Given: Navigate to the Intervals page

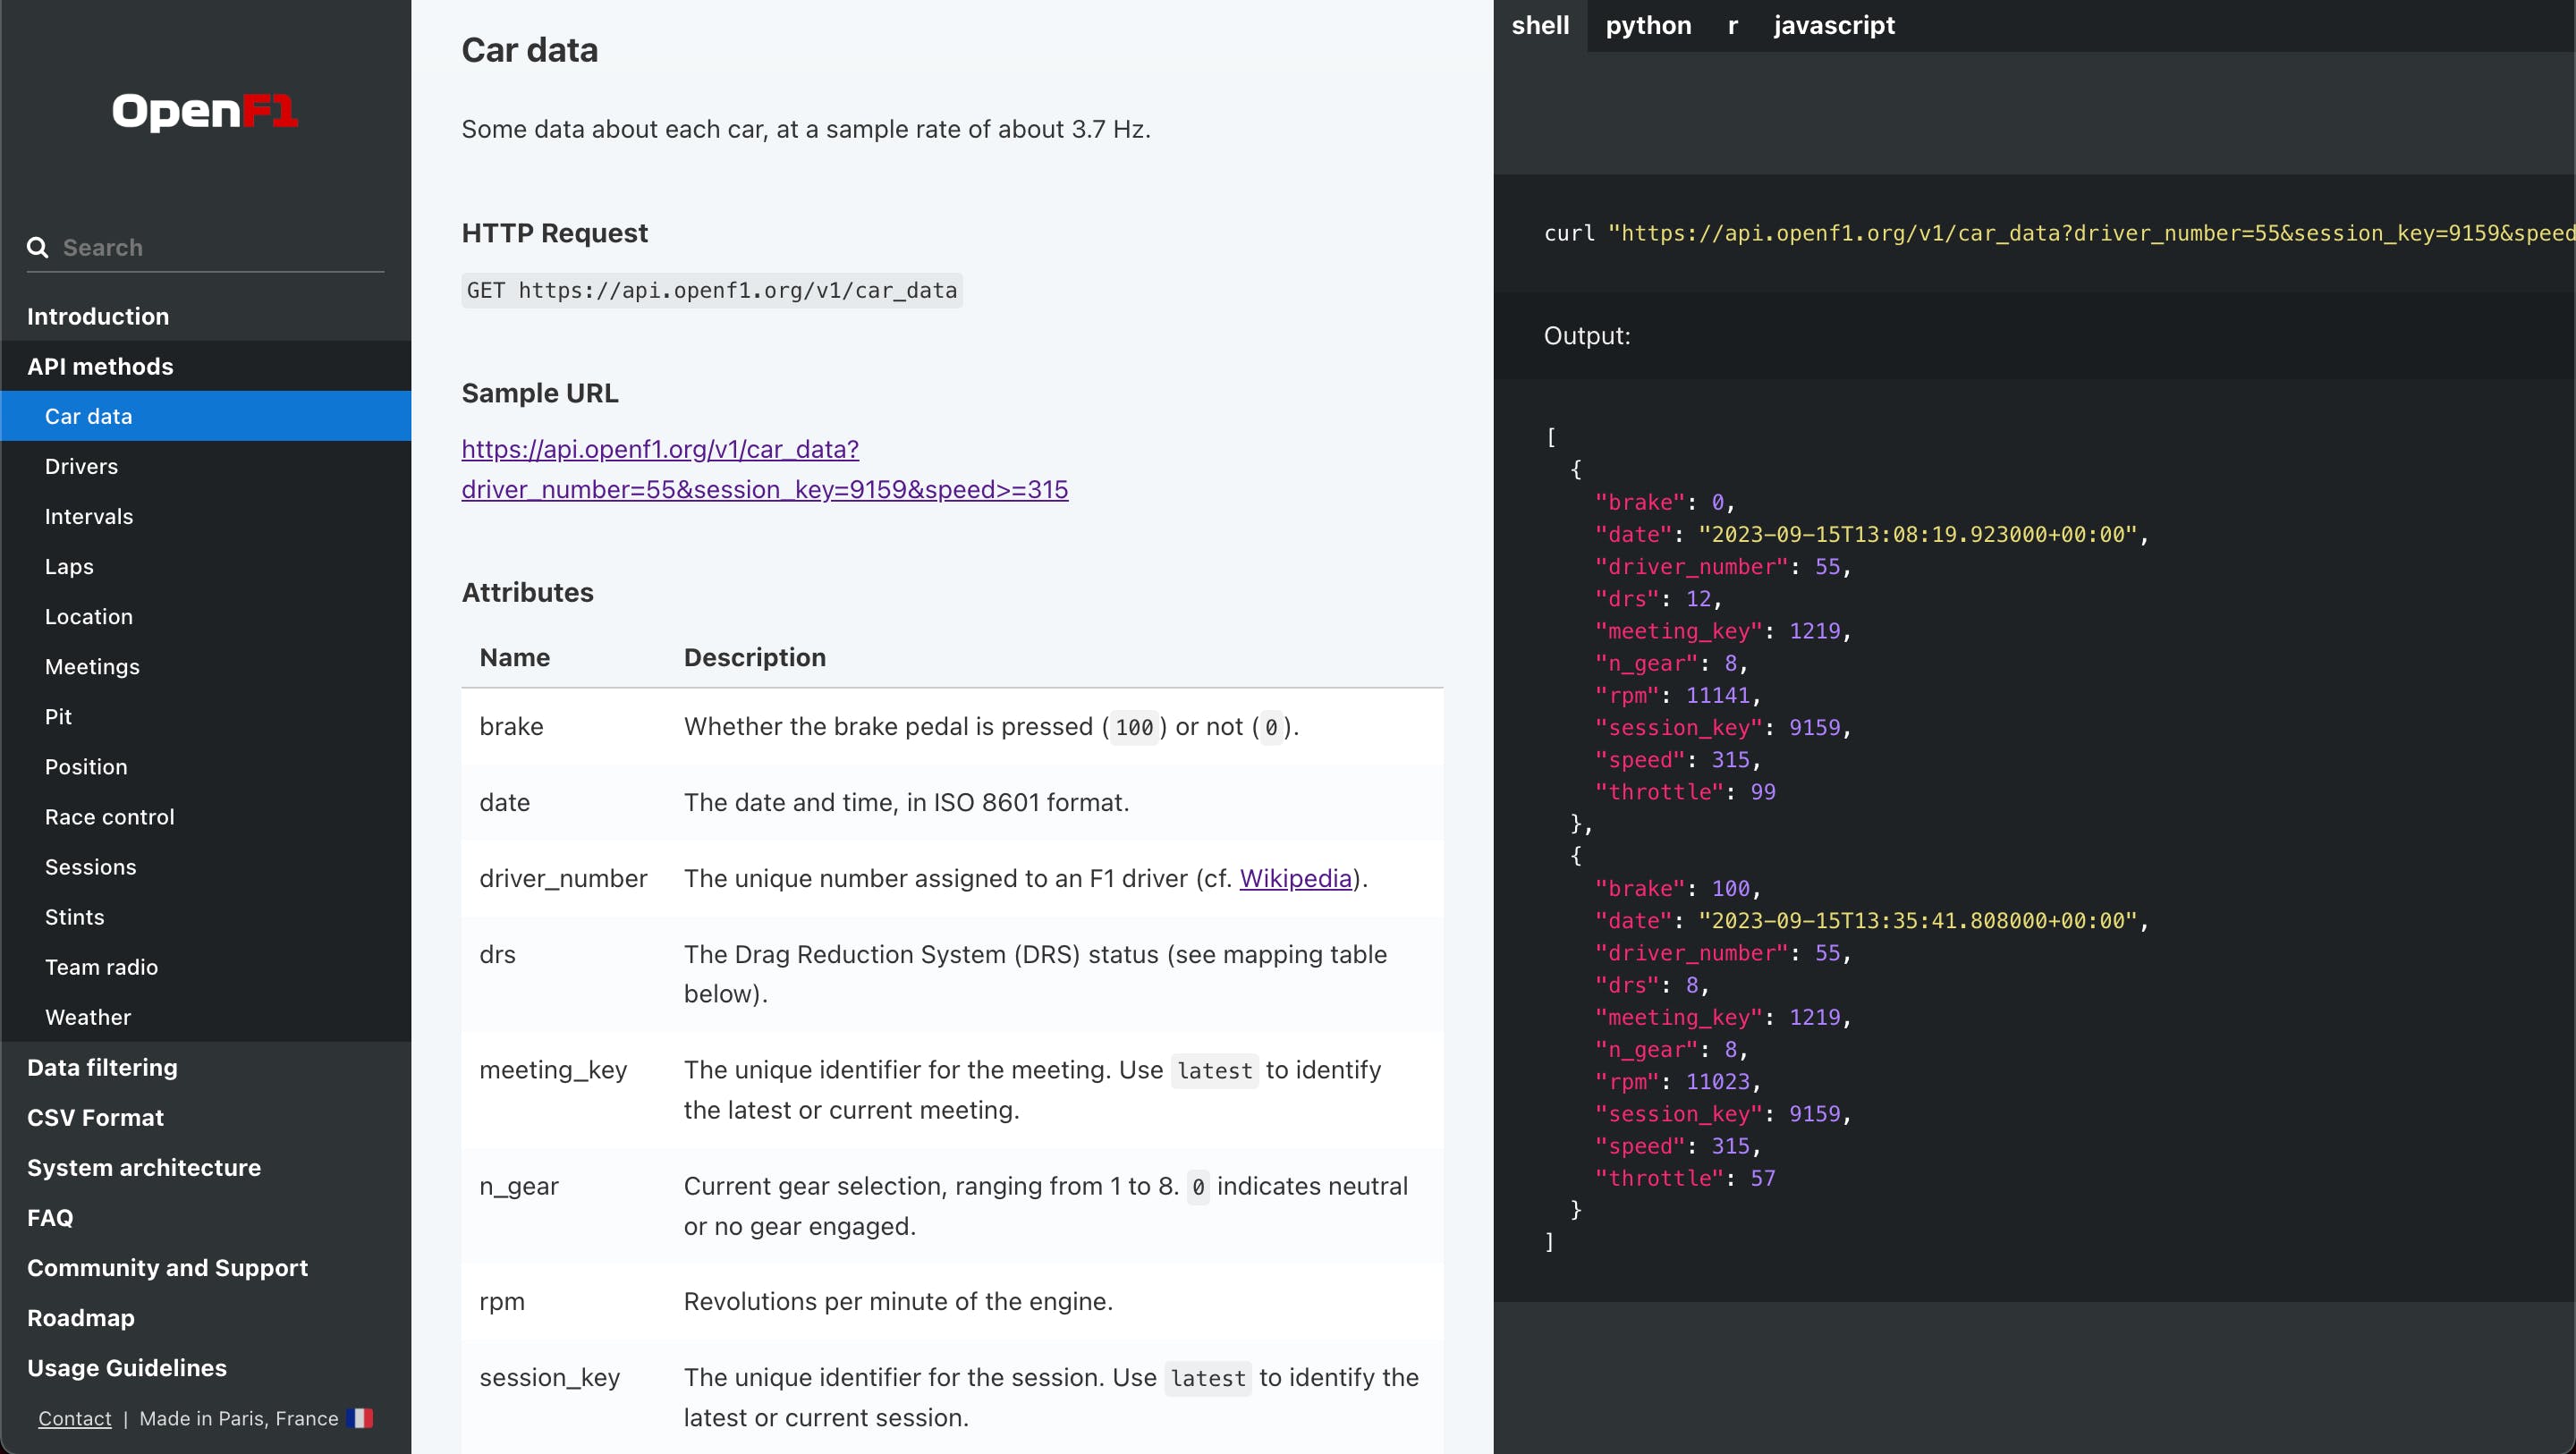Looking at the screenshot, I should pyautogui.click(x=89, y=515).
